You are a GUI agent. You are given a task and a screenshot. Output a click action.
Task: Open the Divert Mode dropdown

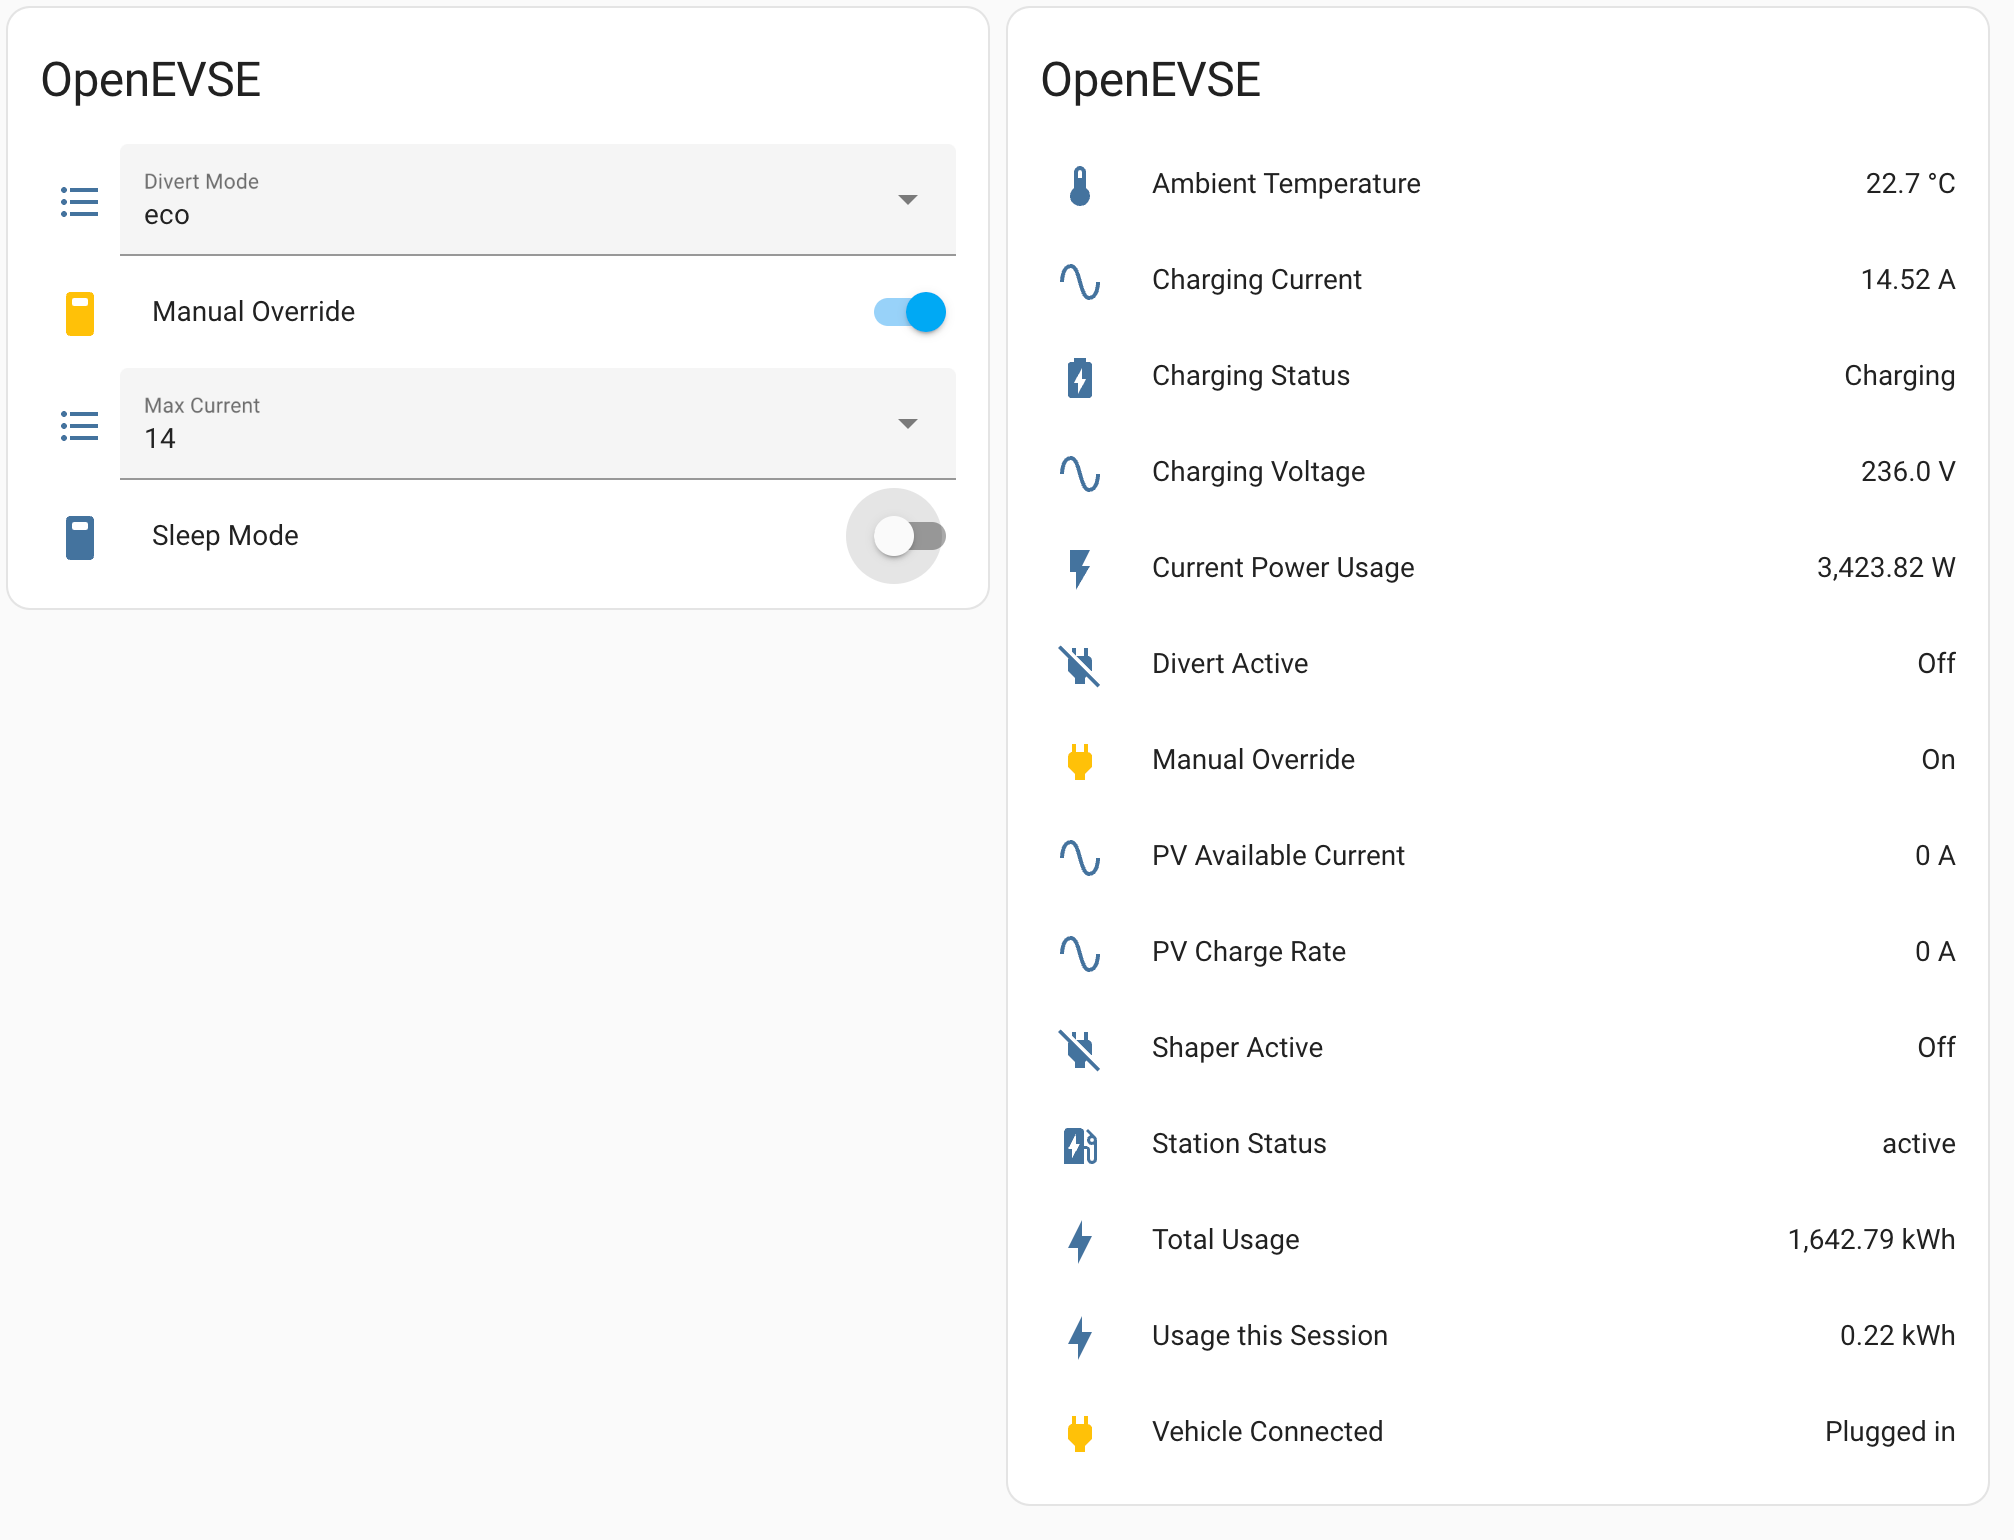point(908,200)
